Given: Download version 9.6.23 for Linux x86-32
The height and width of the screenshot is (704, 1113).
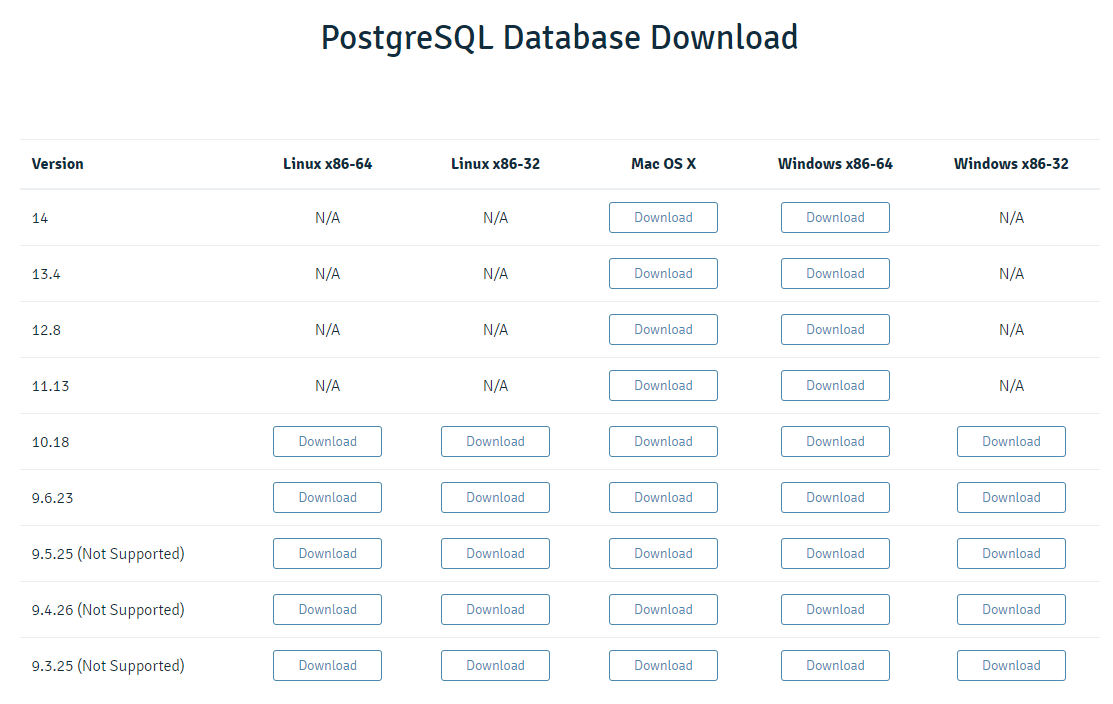Looking at the screenshot, I should point(495,497).
